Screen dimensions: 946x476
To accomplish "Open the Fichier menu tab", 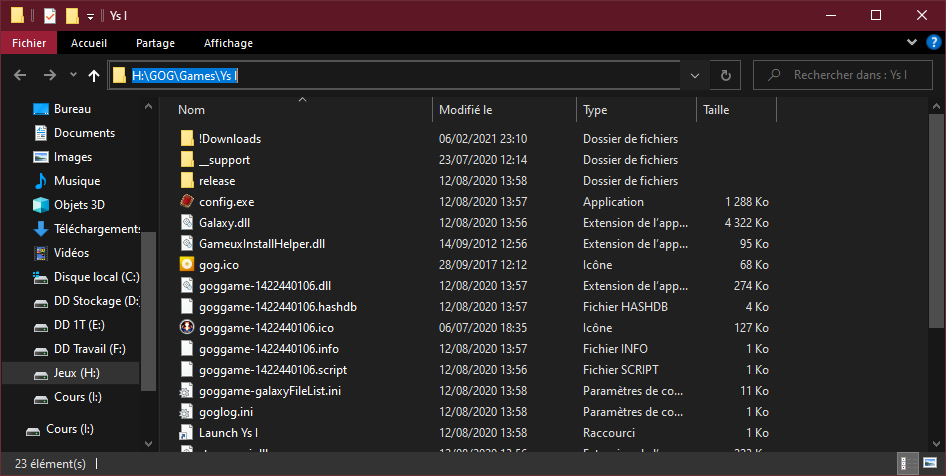I will pyautogui.click(x=29, y=43).
